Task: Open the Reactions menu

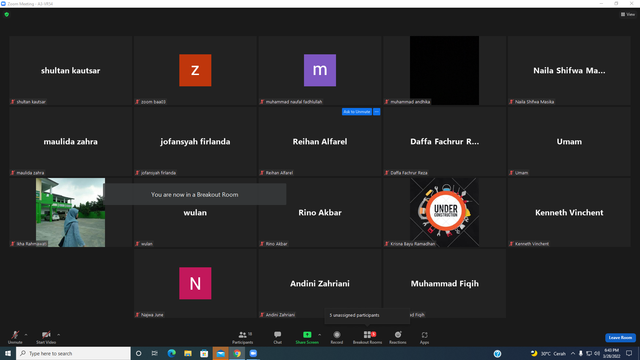Action: point(398,337)
